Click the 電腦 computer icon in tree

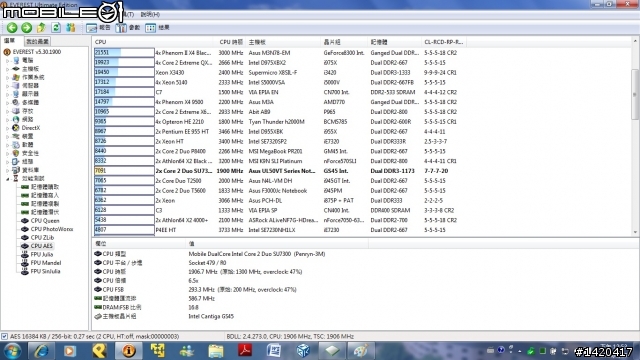(16, 60)
